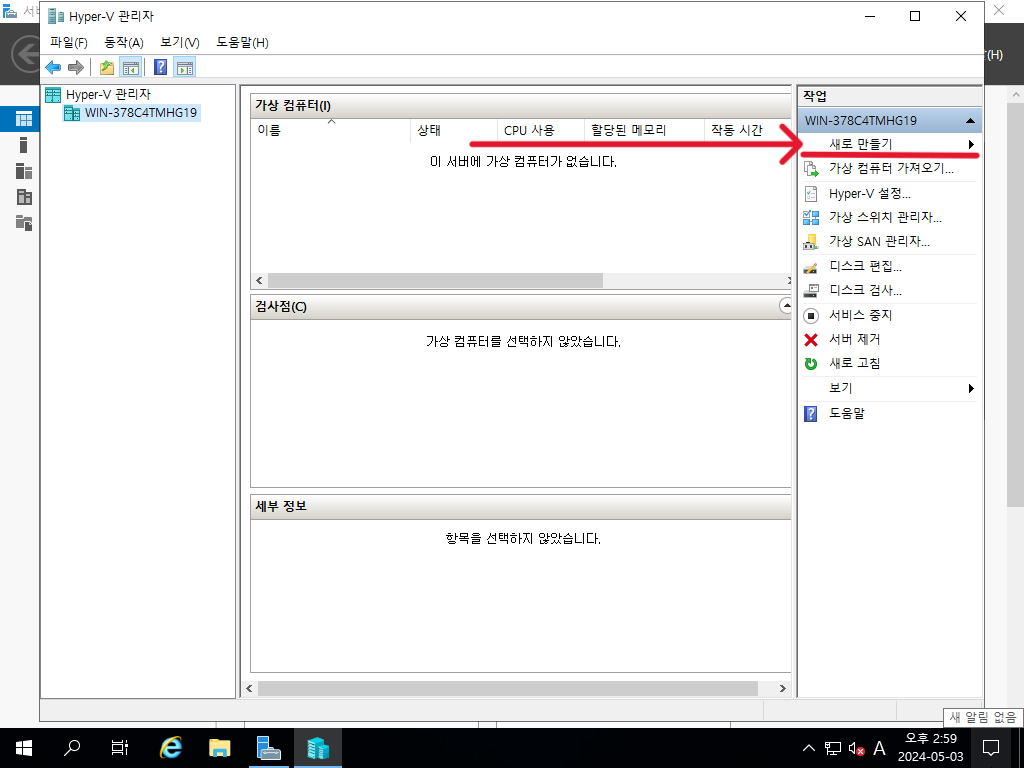1024x768 pixels.
Task: Collapse the WIN-378C4TMHG19 actions section
Action: point(970,121)
